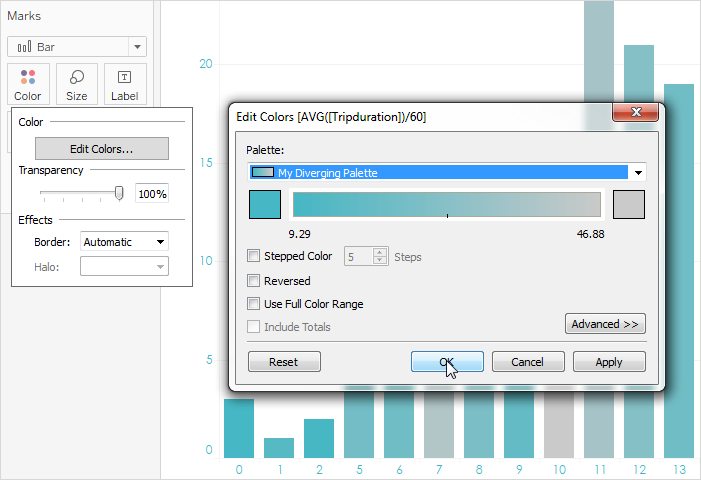Click the gray end color swatch
The width and height of the screenshot is (701, 480).
point(629,205)
